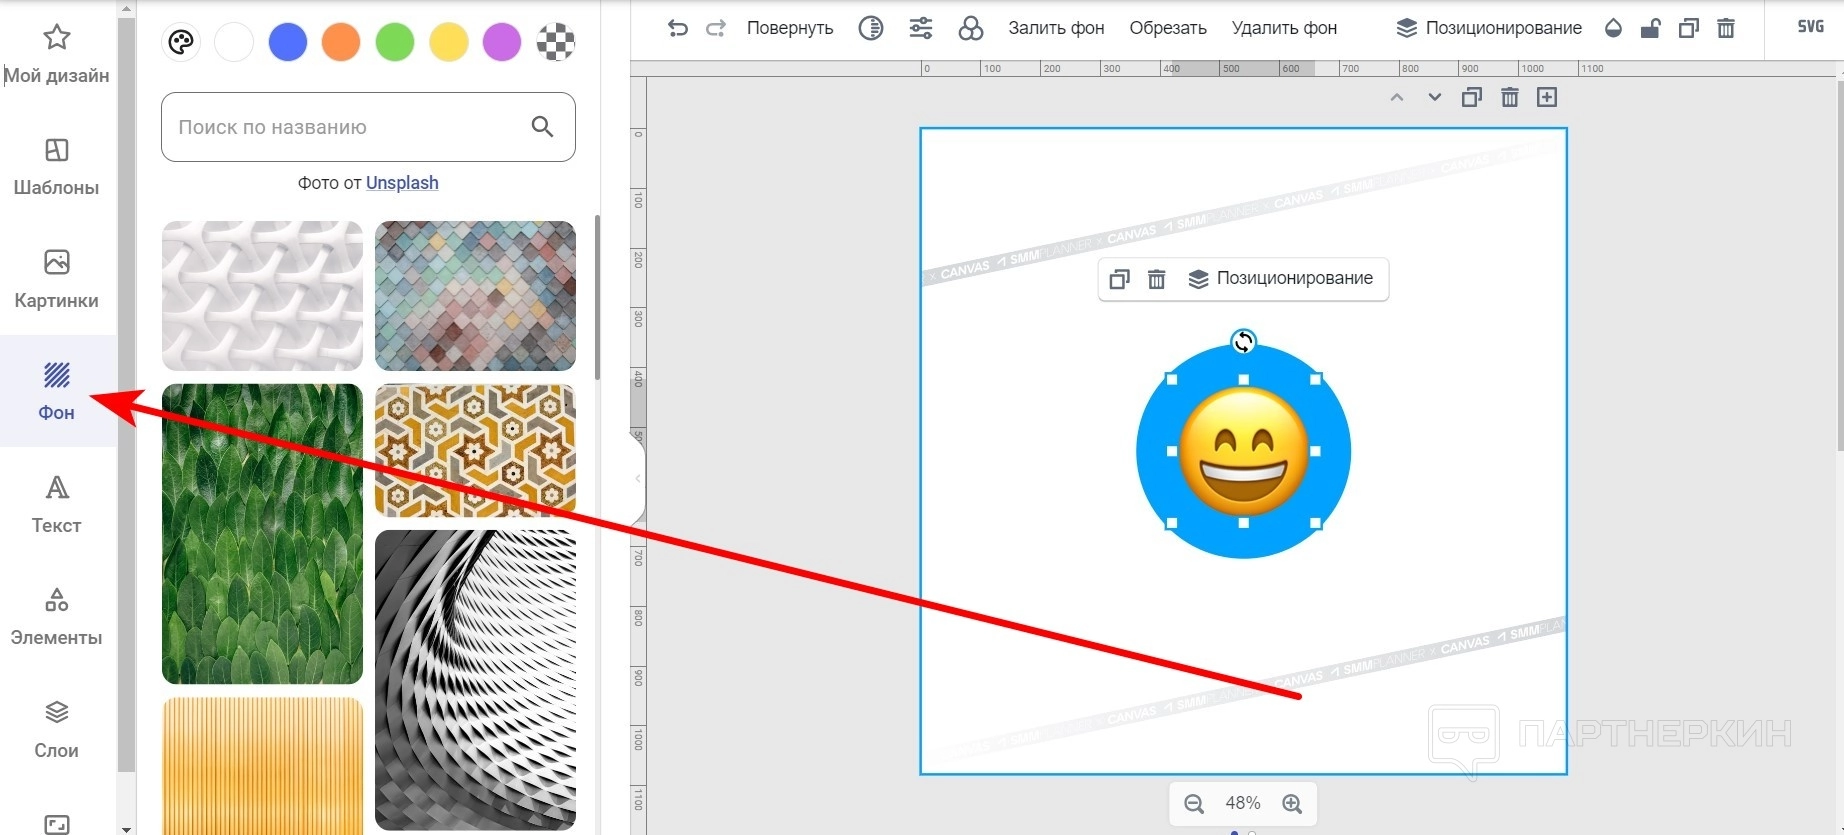
Task: Move the page down with the chevron
Action: [1435, 97]
